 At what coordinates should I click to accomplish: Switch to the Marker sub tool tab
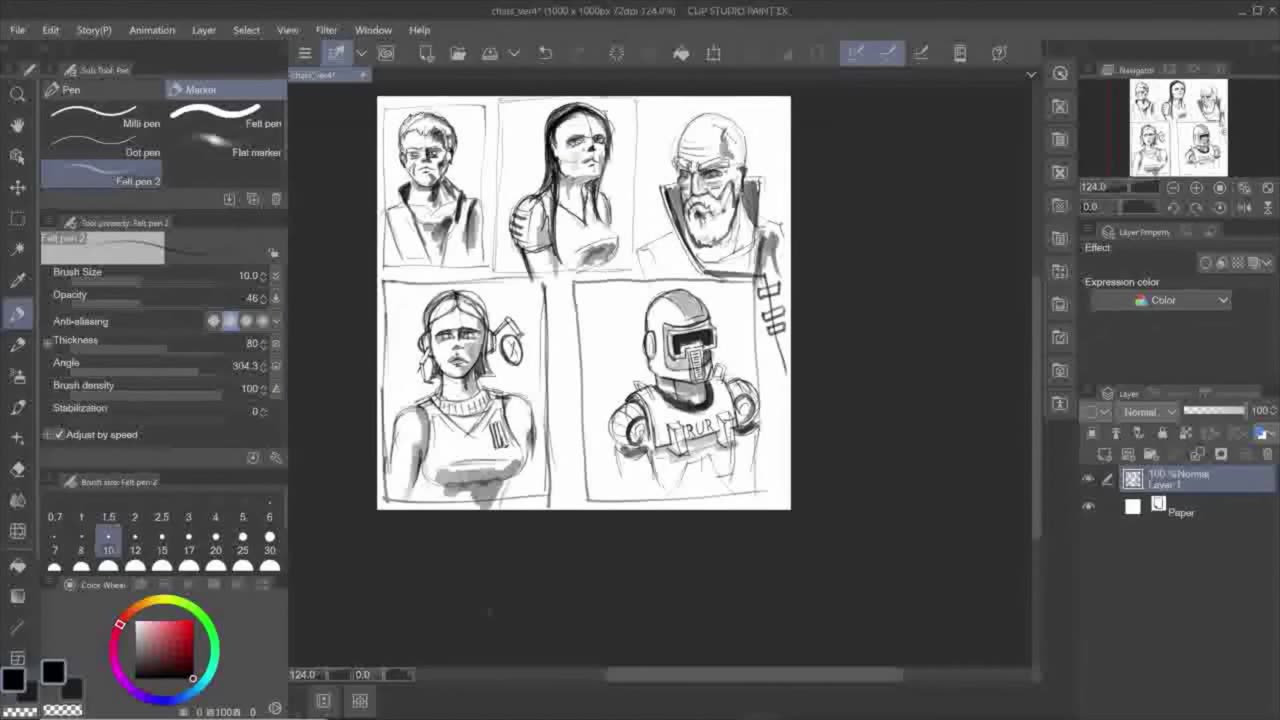226,90
